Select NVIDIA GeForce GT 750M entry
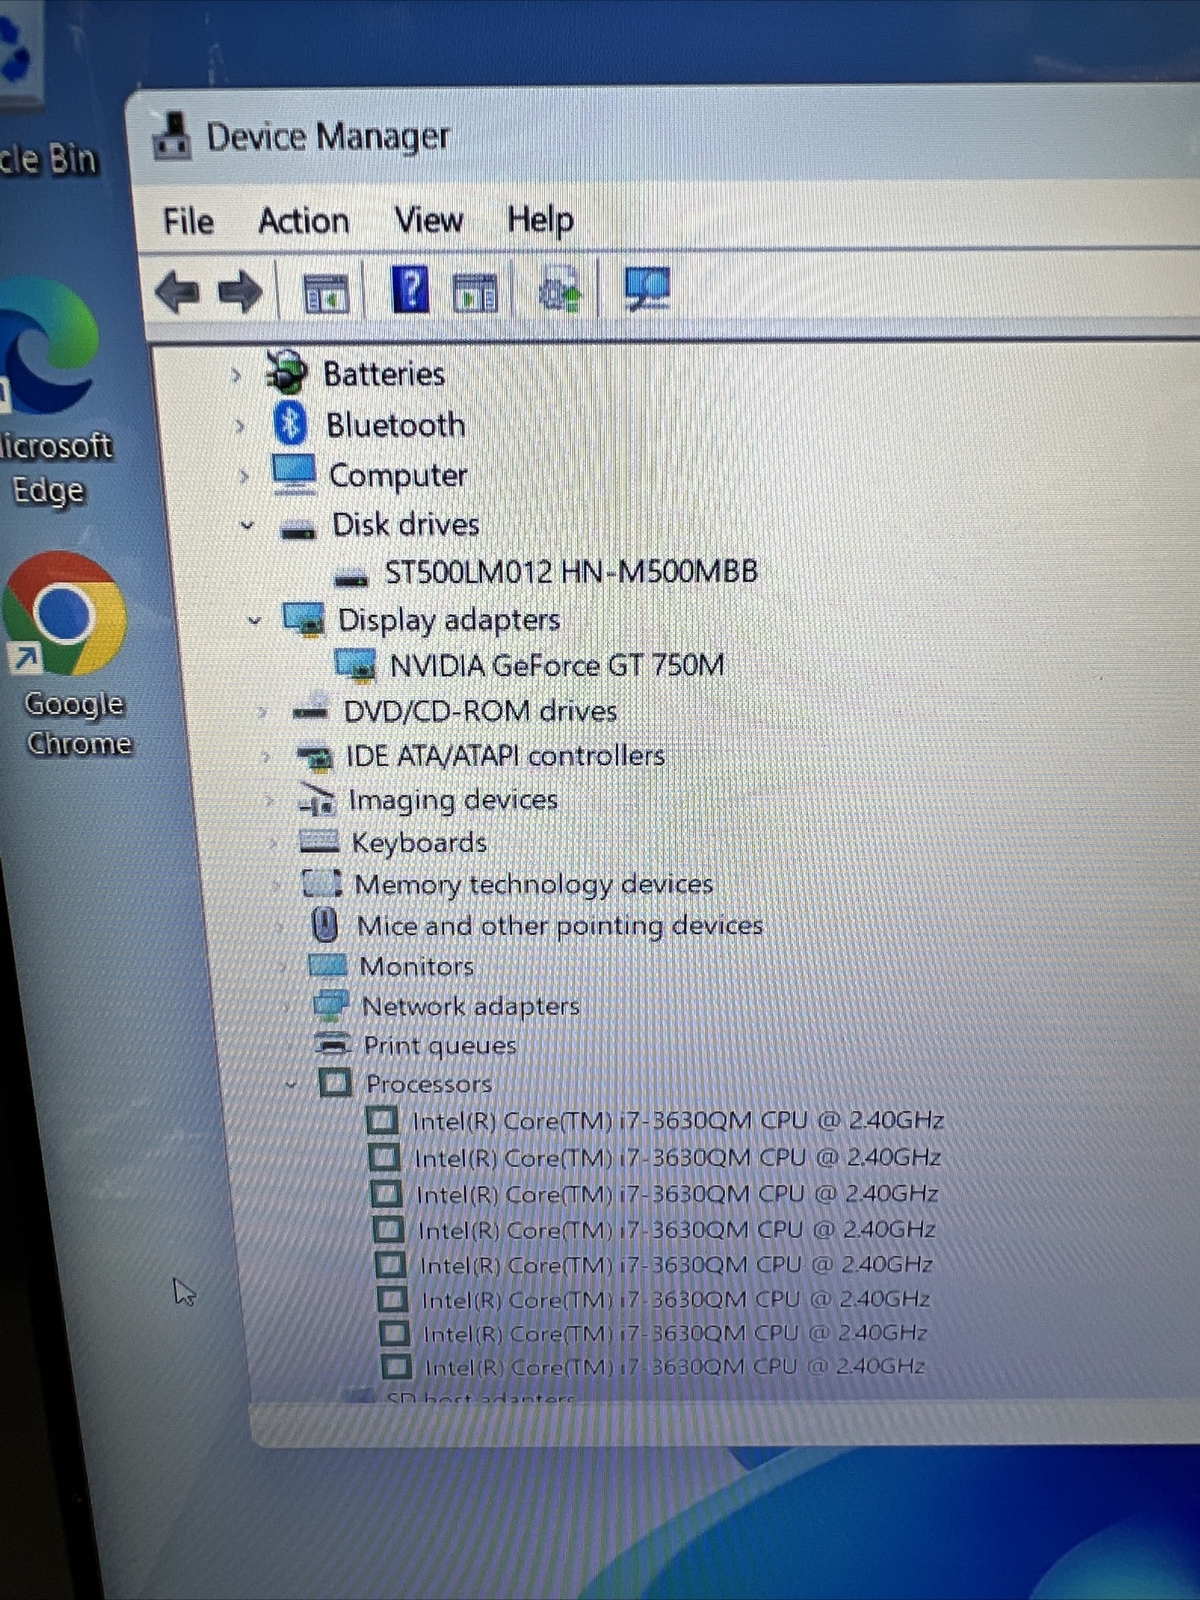 click(557, 665)
